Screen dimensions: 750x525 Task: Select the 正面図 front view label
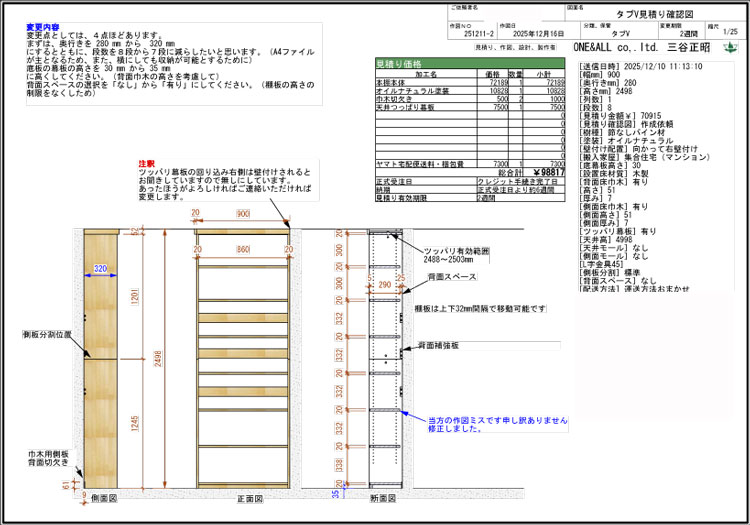[x=239, y=496]
